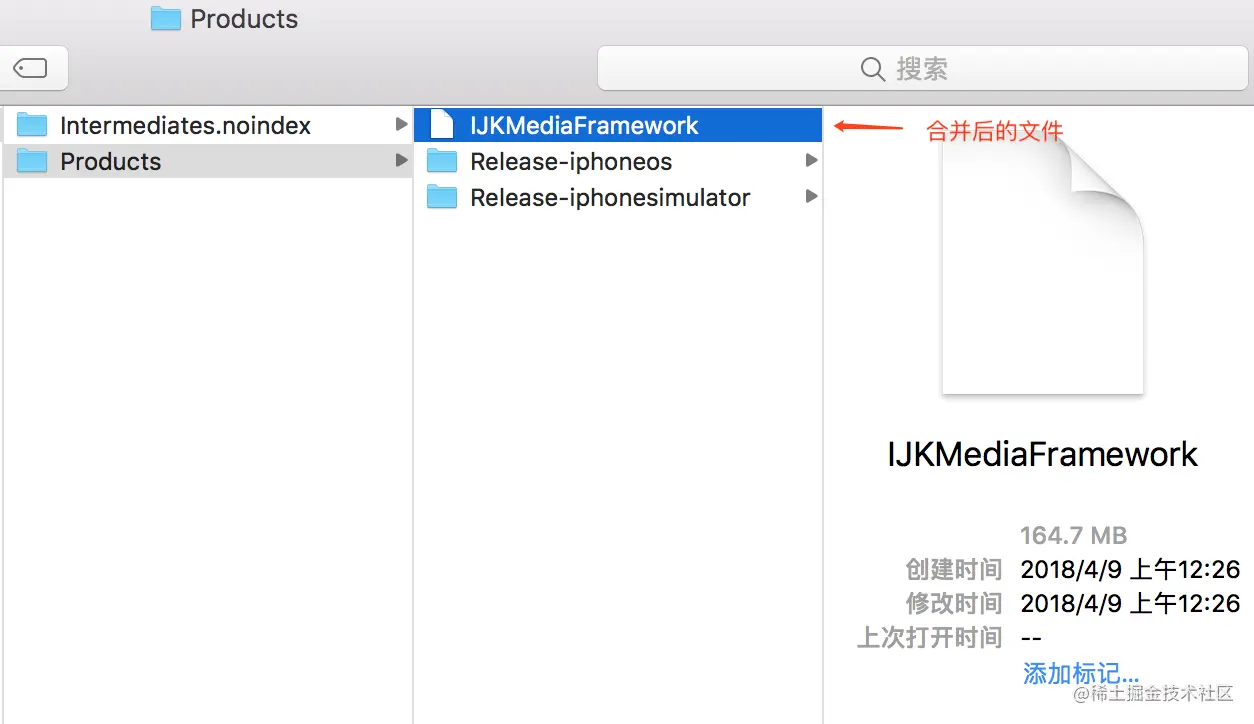Click the Products folder icon in title bar
The image size is (1254, 724).
tap(166, 18)
